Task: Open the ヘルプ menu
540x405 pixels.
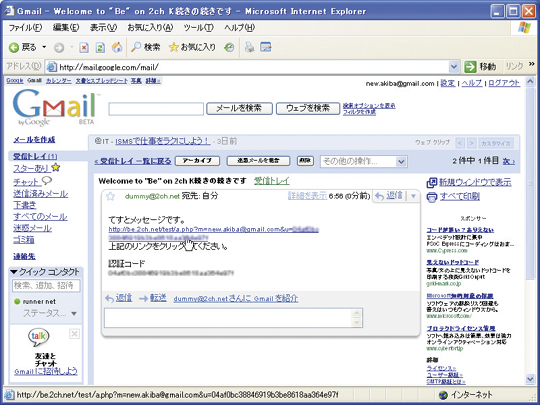Action: pyautogui.click(x=239, y=28)
